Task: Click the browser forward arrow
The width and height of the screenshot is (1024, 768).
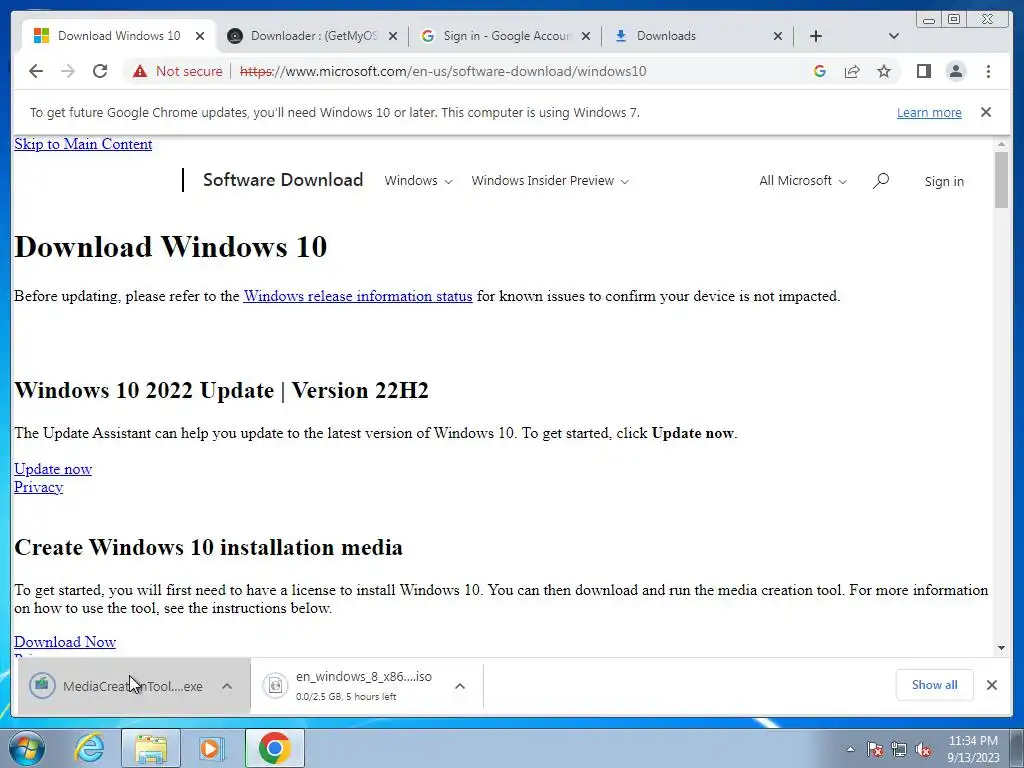Action: click(68, 71)
